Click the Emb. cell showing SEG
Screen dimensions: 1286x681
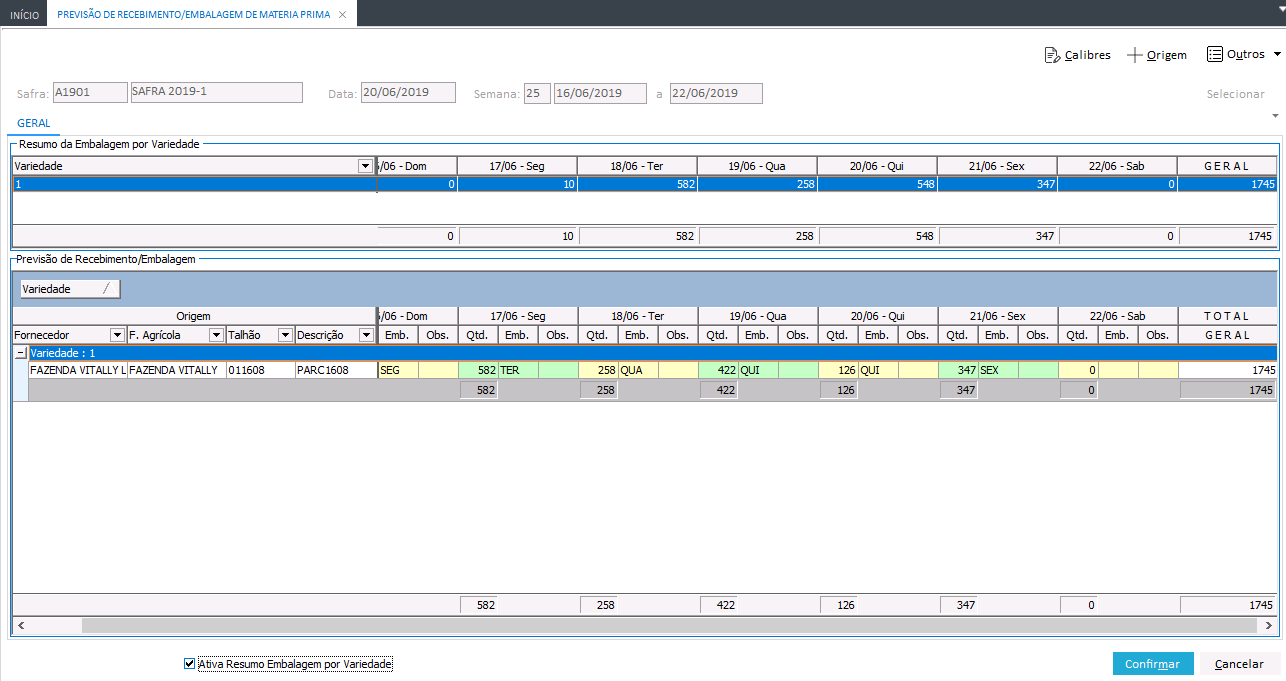[398, 370]
